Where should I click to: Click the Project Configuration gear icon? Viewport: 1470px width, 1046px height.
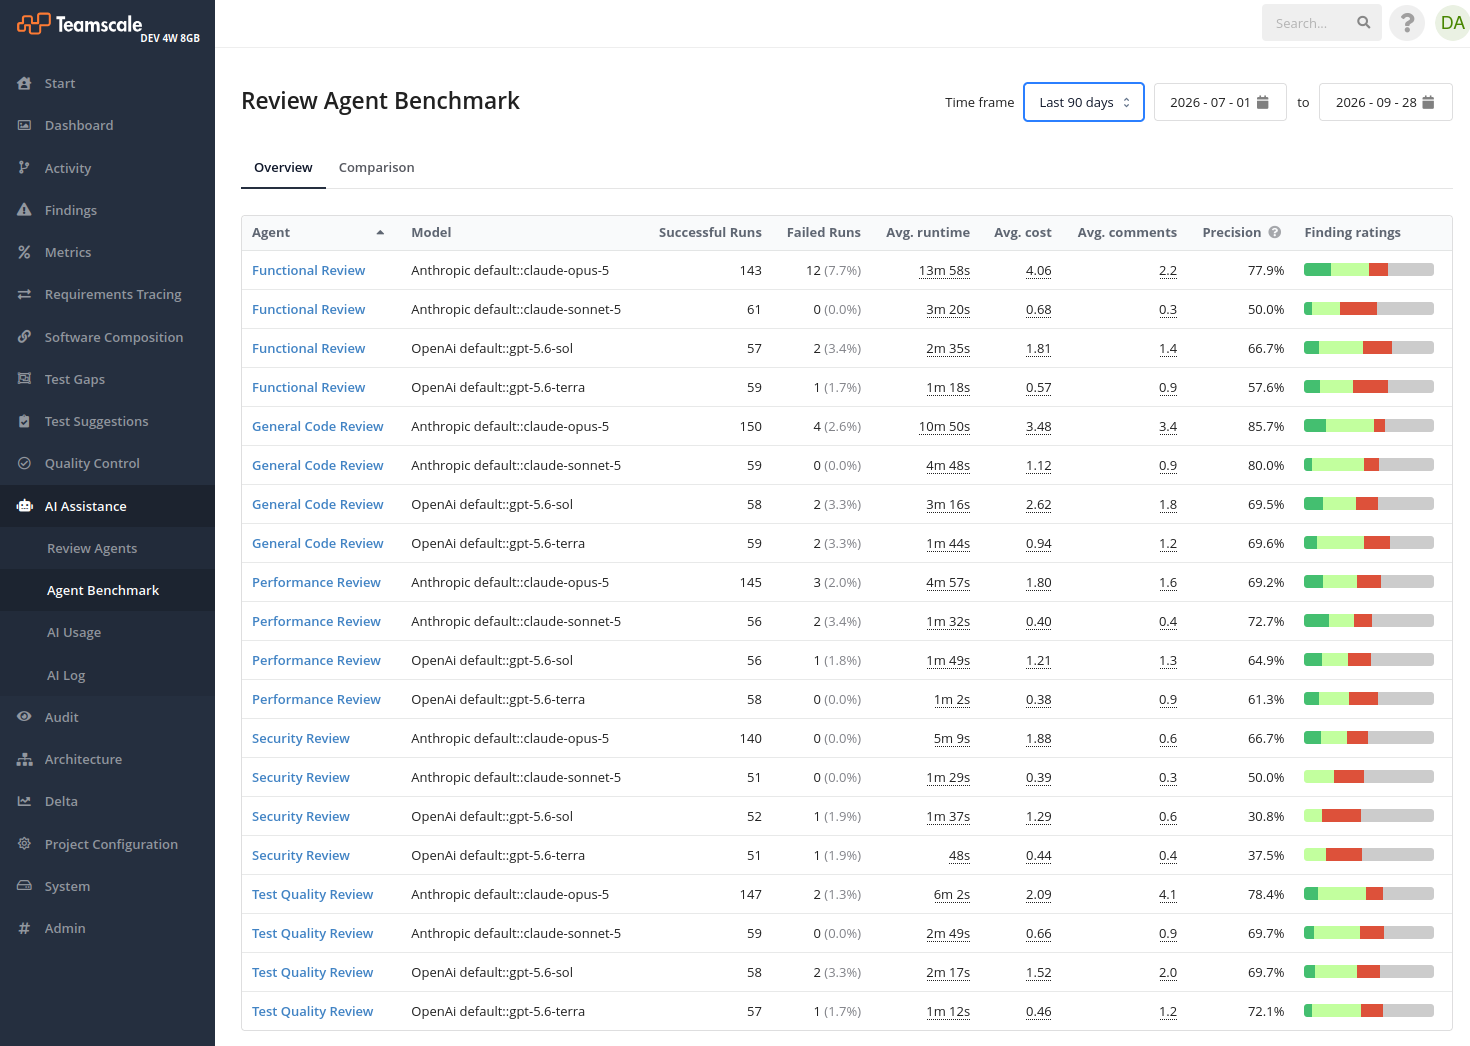coord(24,844)
